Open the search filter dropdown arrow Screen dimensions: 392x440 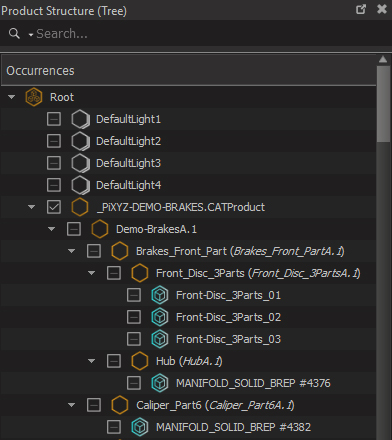31,35
